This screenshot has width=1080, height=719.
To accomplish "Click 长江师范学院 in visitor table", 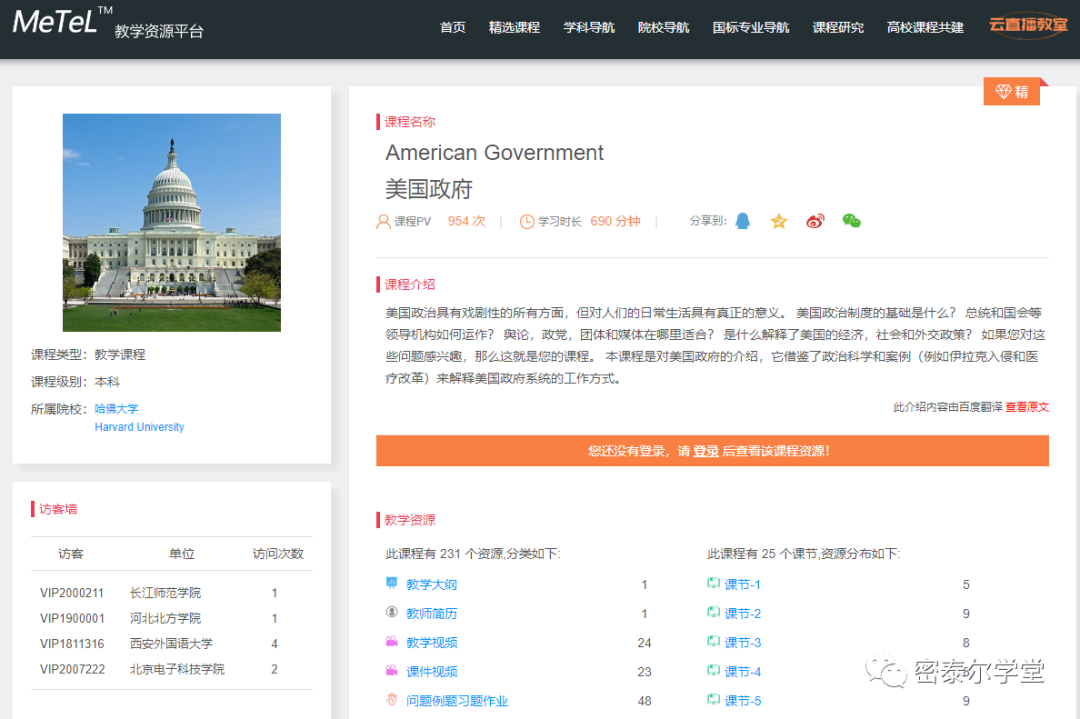I will 165,592.
